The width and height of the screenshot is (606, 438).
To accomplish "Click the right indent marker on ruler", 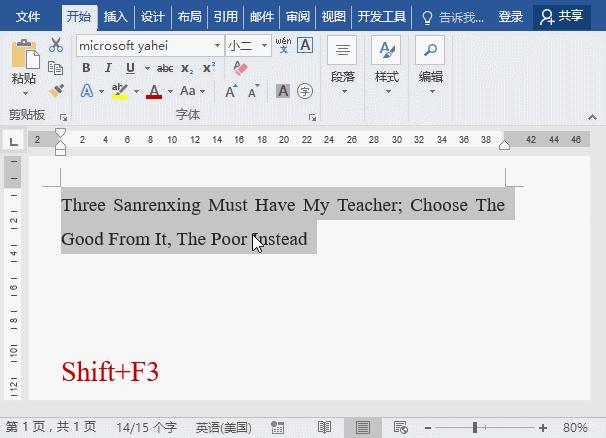I will (x=504, y=145).
